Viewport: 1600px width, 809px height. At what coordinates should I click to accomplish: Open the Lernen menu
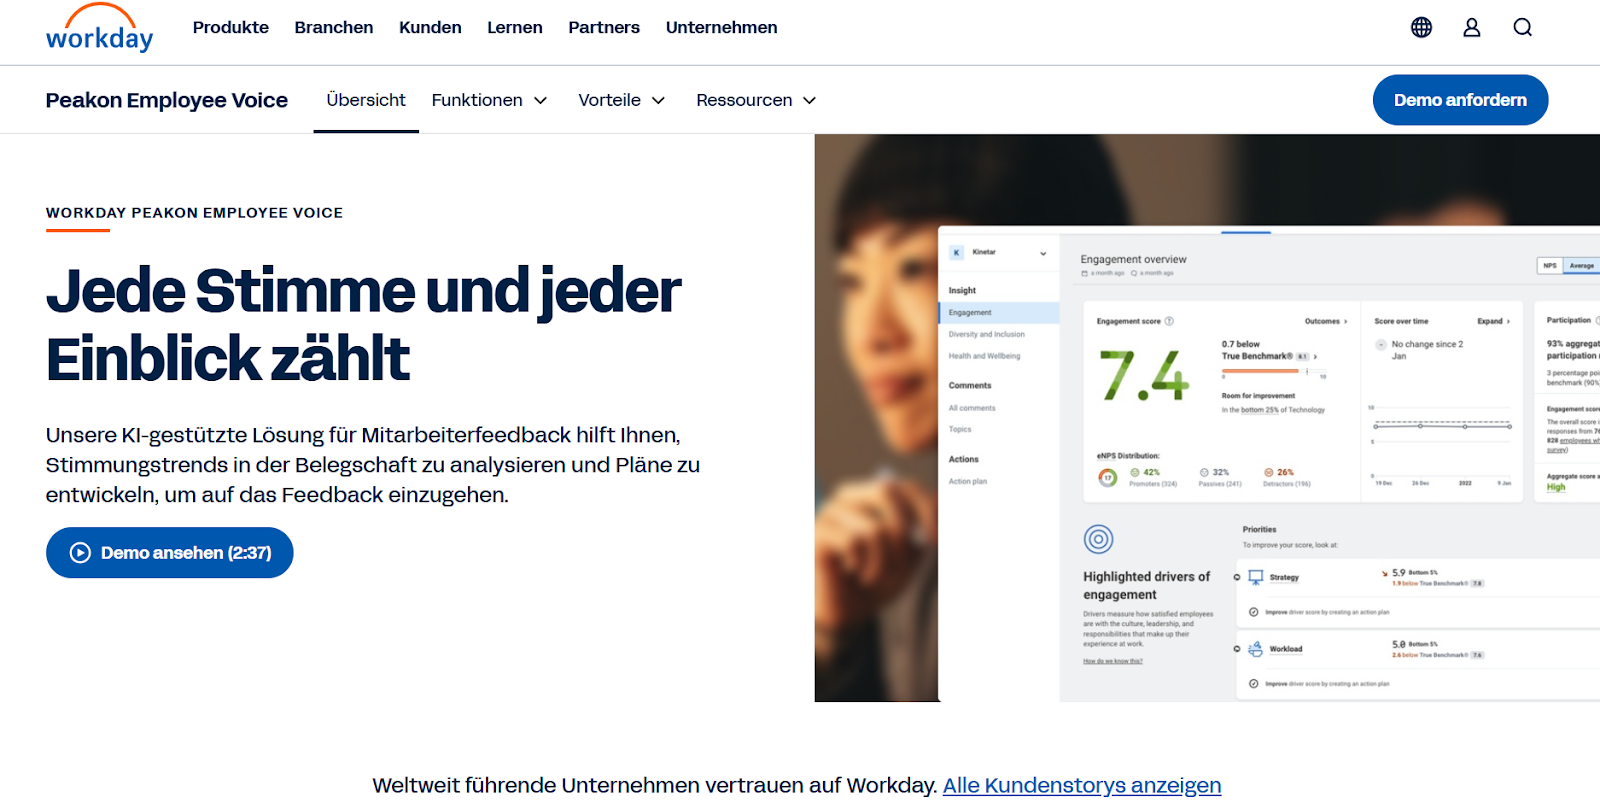pos(515,27)
